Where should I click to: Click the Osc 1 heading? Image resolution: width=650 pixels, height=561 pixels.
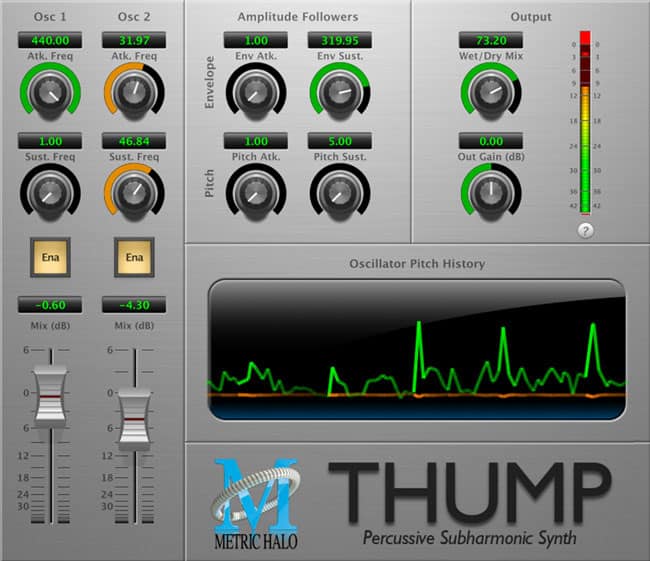pyautogui.click(x=50, y=17)
